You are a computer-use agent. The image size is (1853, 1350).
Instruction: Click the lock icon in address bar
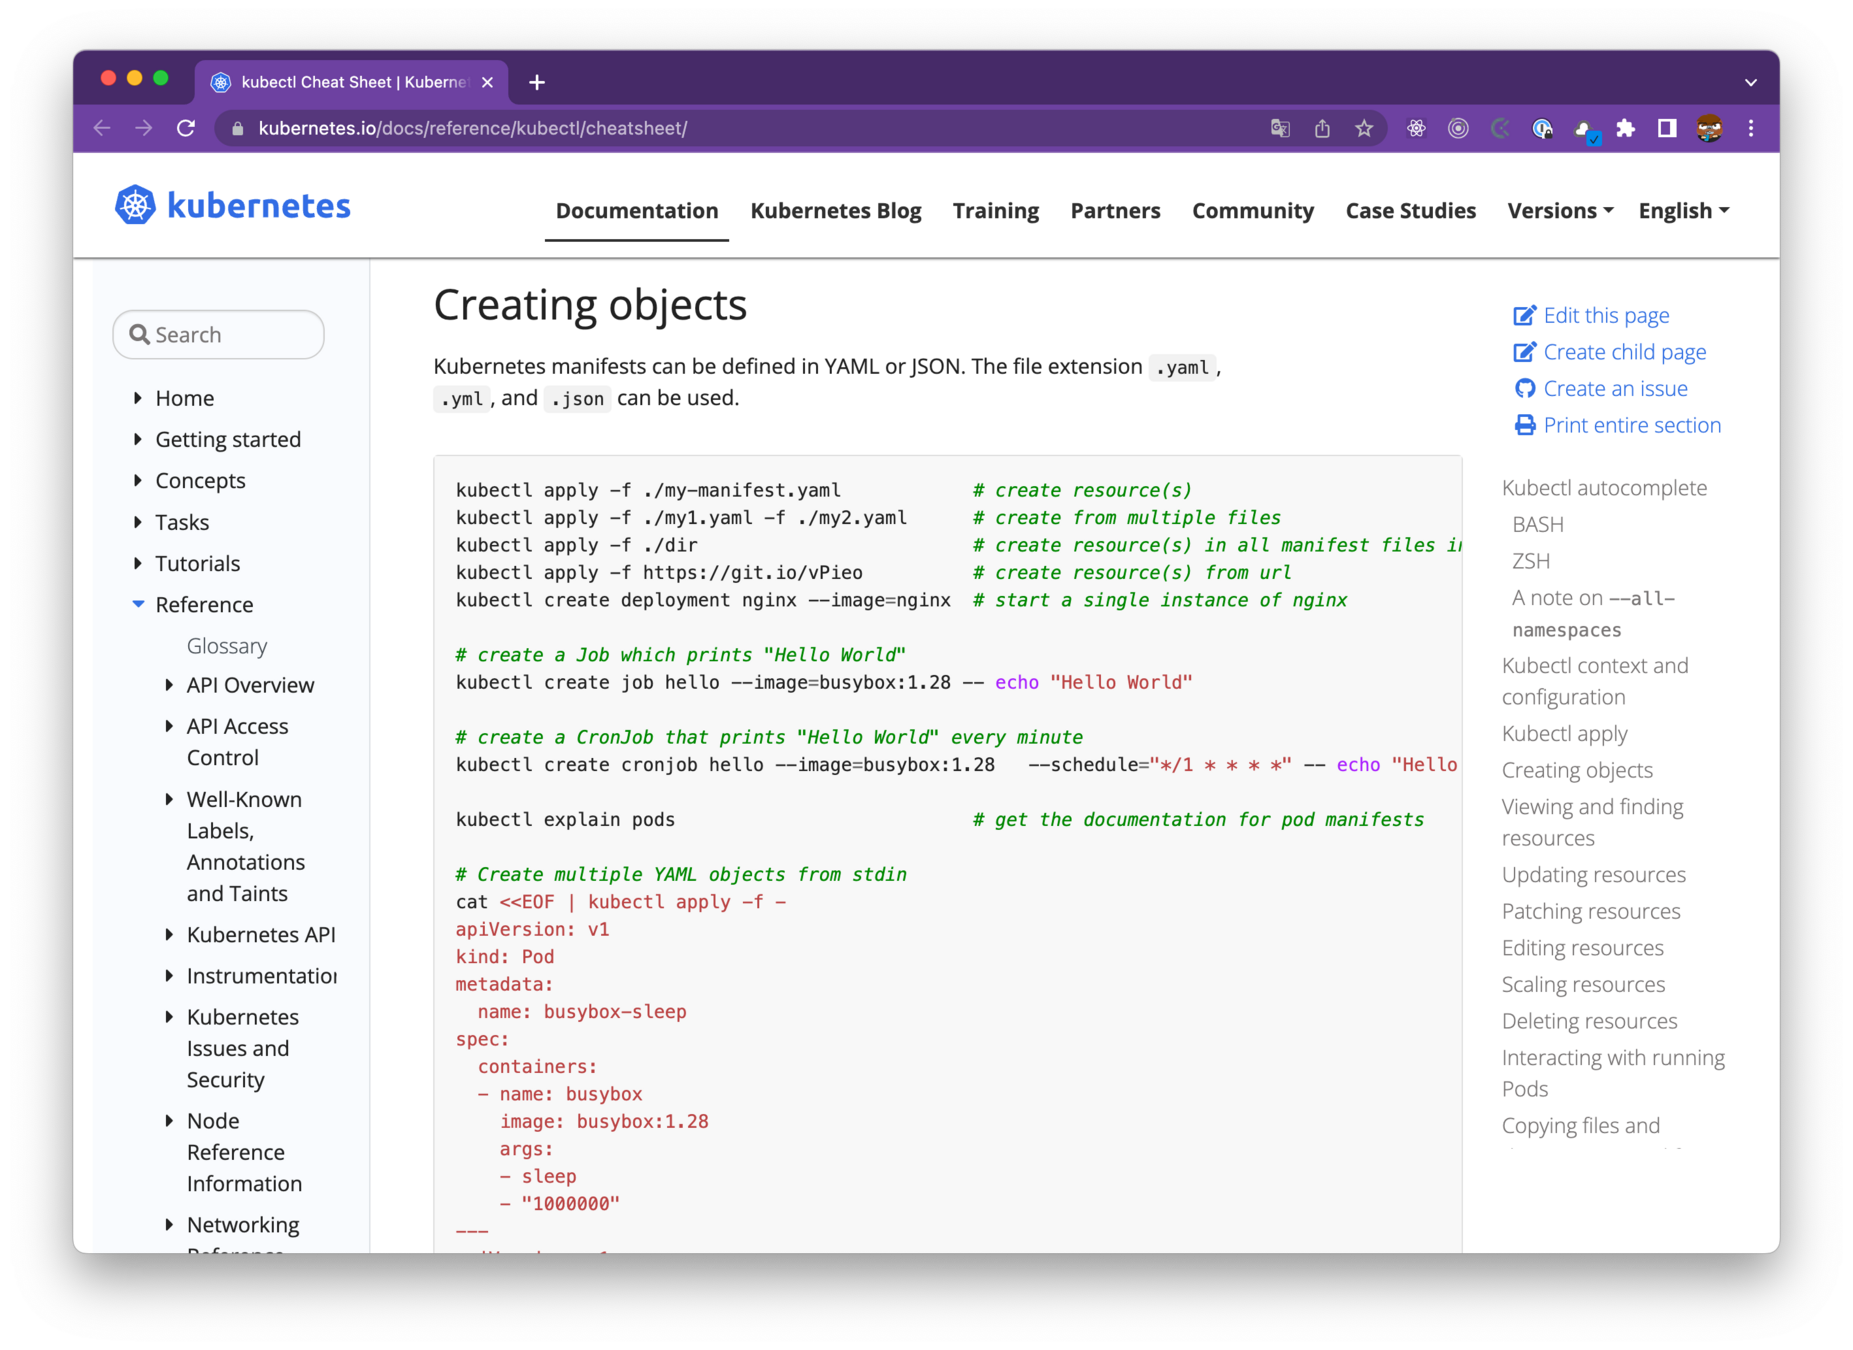click(x=237, y=128)
